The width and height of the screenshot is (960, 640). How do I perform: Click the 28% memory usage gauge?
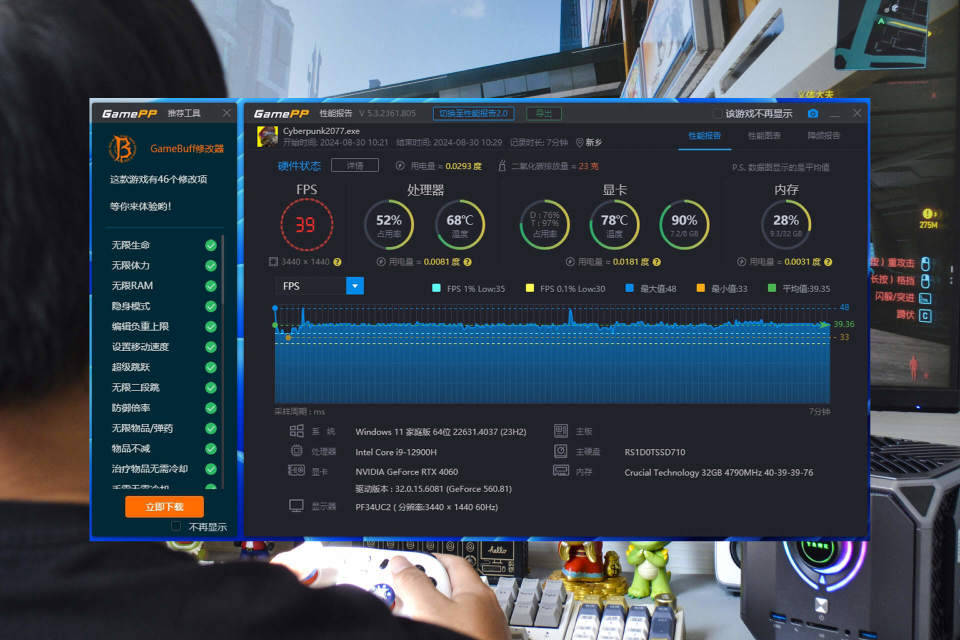[x=786, y=225]
